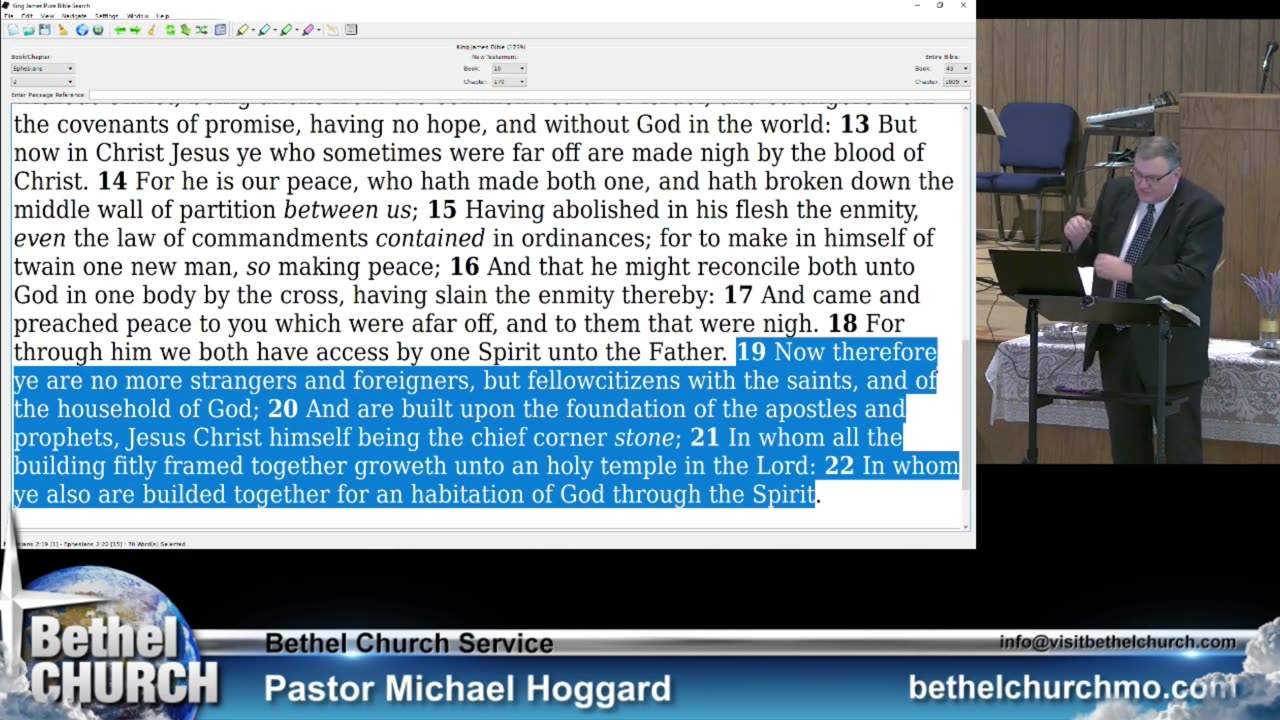The width and height of the screenshot is (1280, 720).
Task: Open the Navigate menu
Action: coord(74,16)
